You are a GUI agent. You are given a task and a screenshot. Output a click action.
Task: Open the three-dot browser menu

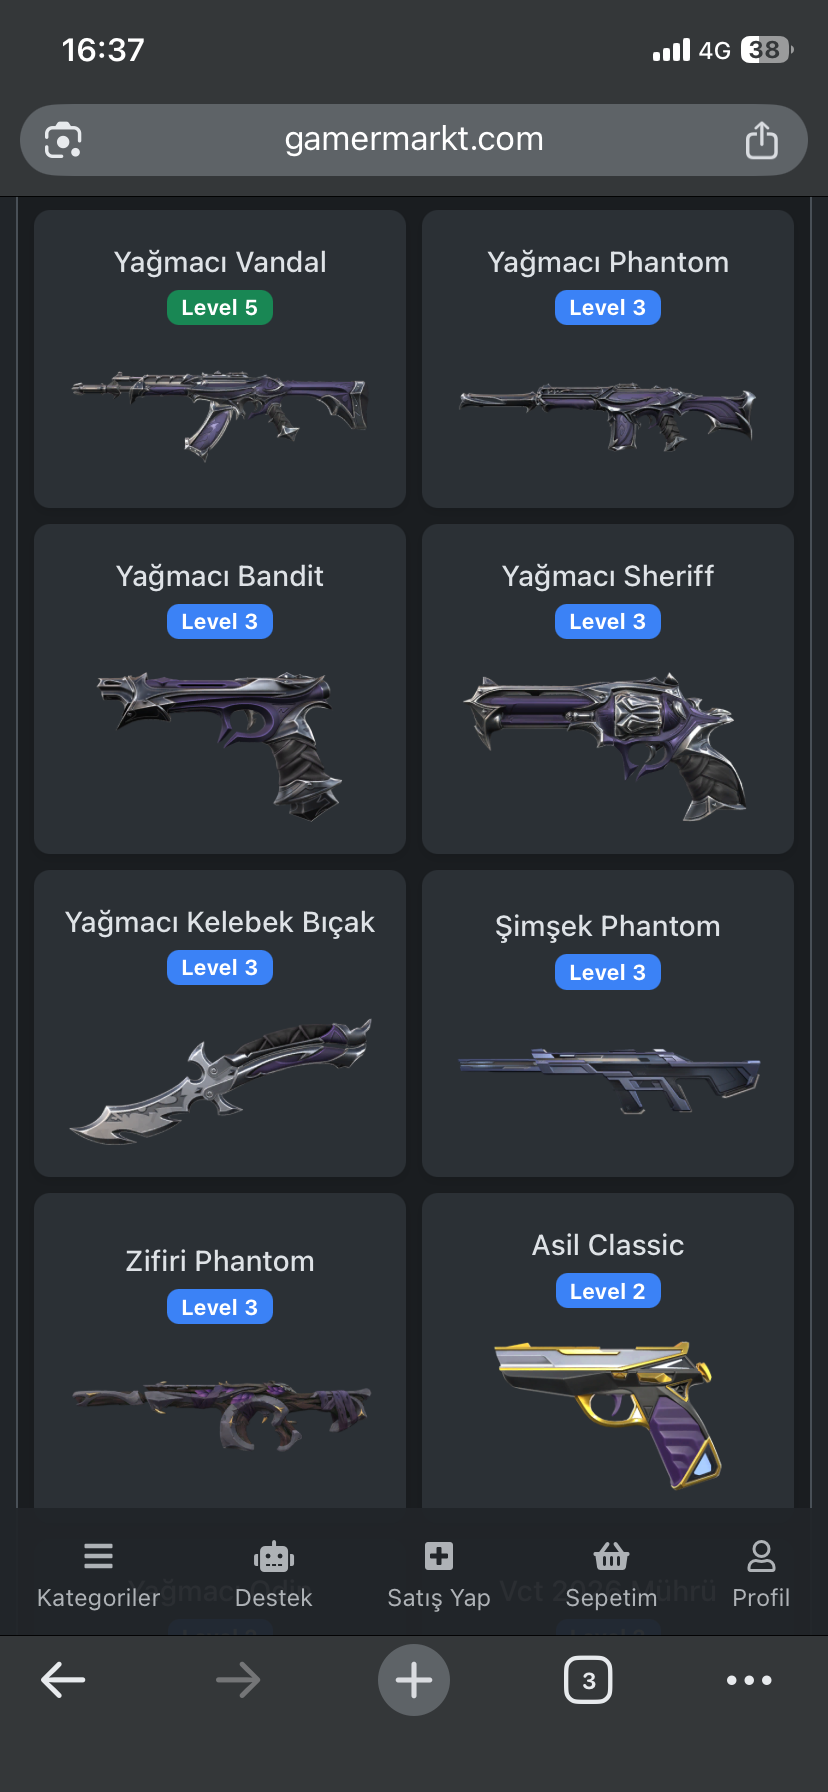pos(749,1680)
